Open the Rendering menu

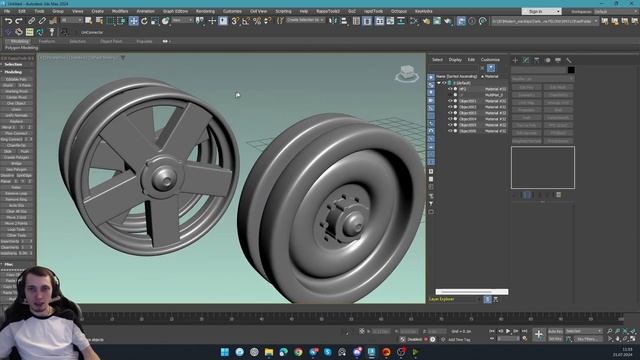(x=205, y=11)
